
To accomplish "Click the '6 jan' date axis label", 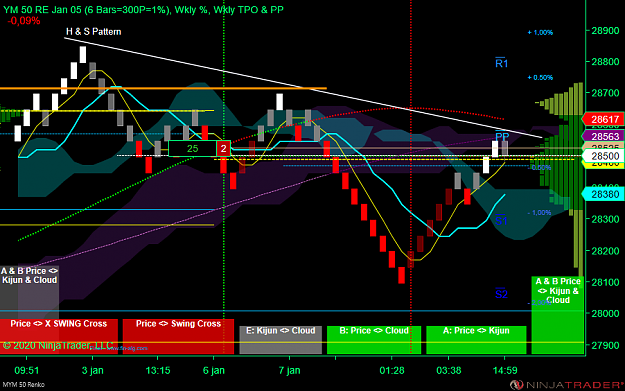I will [x=214, y=371].
